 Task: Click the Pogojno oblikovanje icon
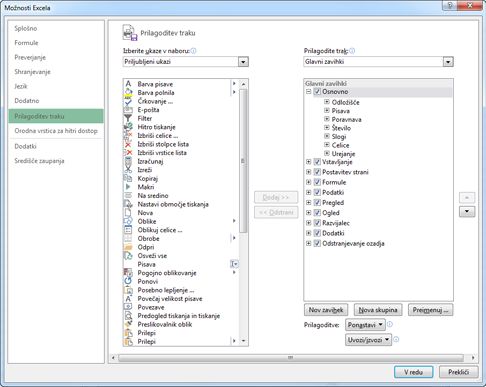click(x=128, y=273)
